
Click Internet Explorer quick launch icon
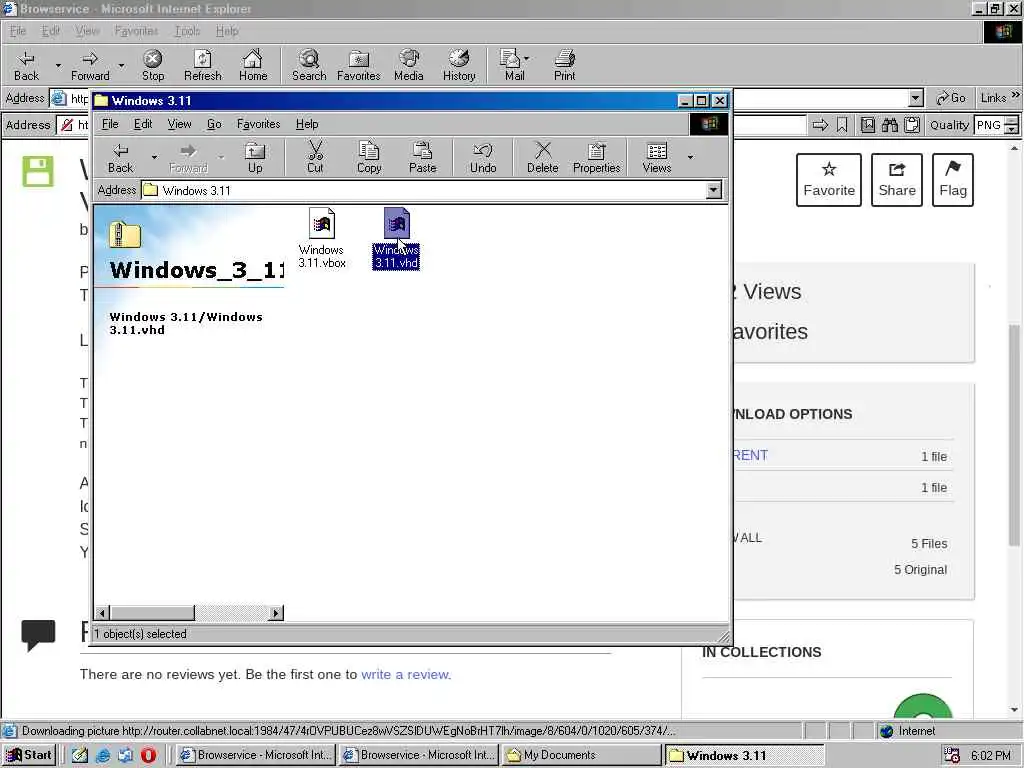(103, 755)
